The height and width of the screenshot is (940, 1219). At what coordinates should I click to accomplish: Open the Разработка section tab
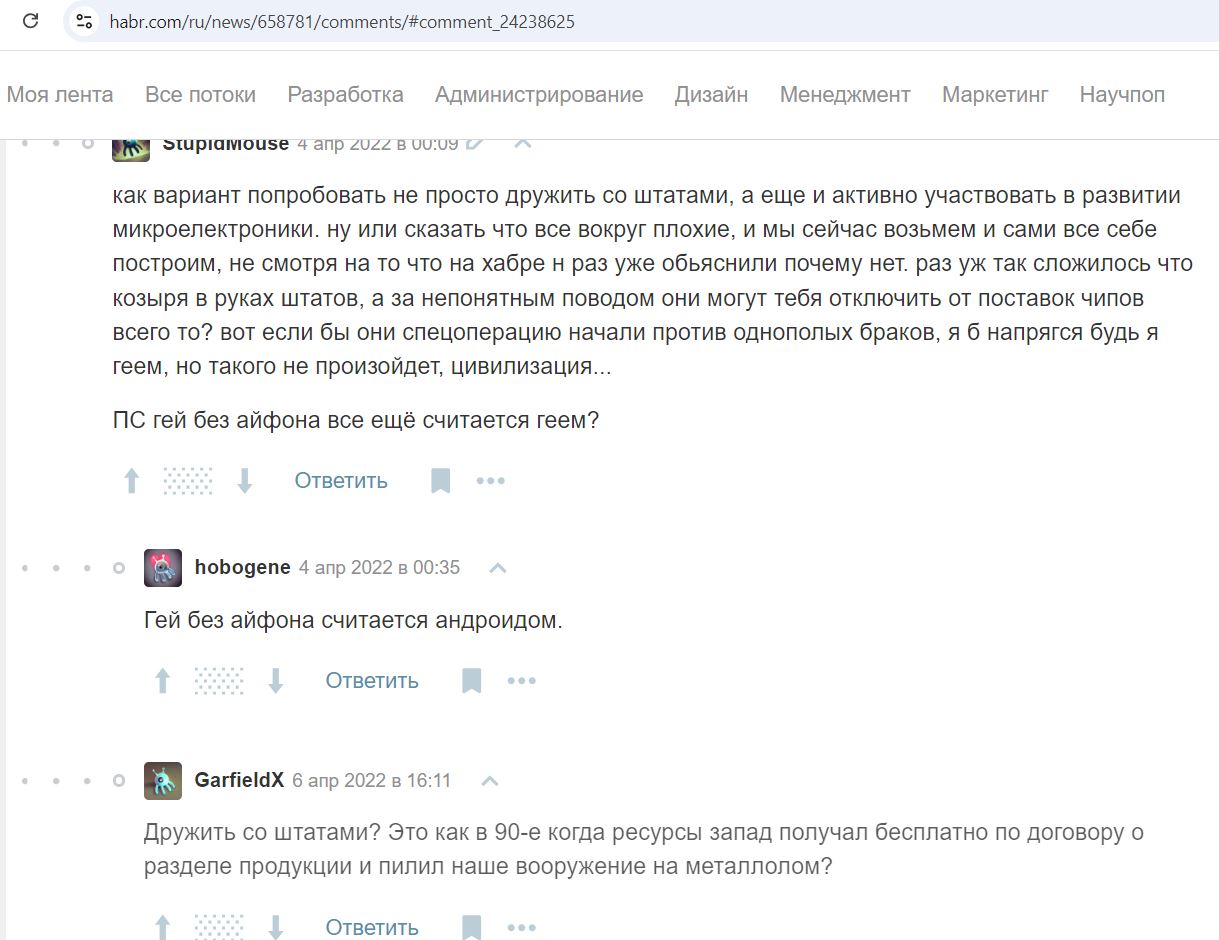tap(345, 95)
